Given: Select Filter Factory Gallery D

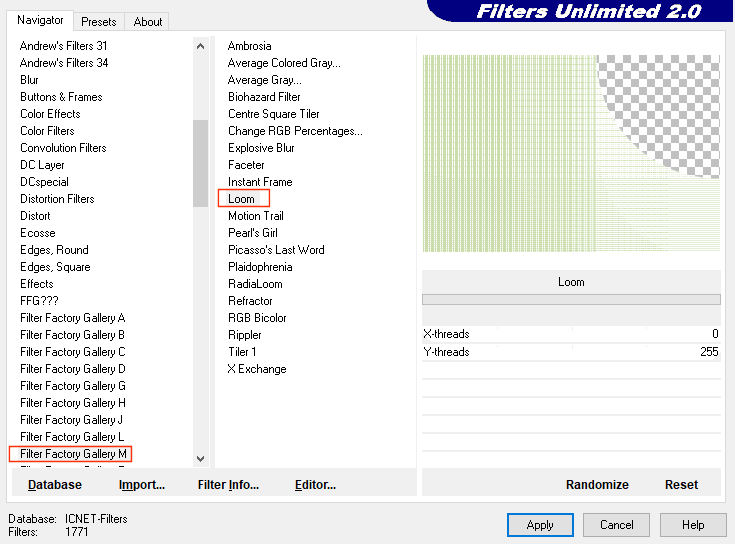Looking at the screenshot, I should pos(73,369).
